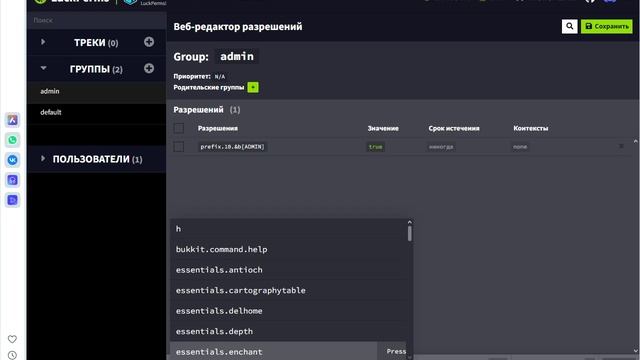Choose essentials.antioch suggestion
The width and height of the screenshot is (640, 360).
tap(288, 269)
